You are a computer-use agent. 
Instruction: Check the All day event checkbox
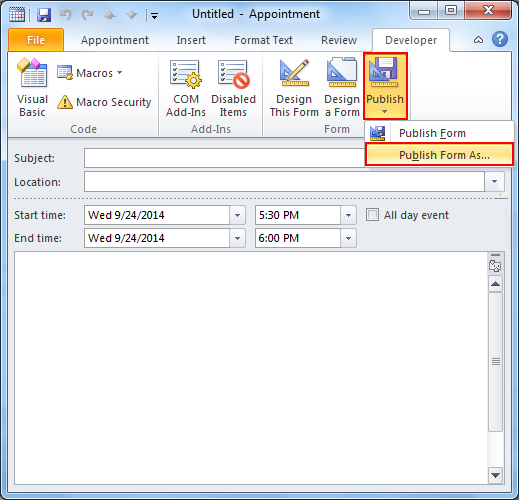372,215
